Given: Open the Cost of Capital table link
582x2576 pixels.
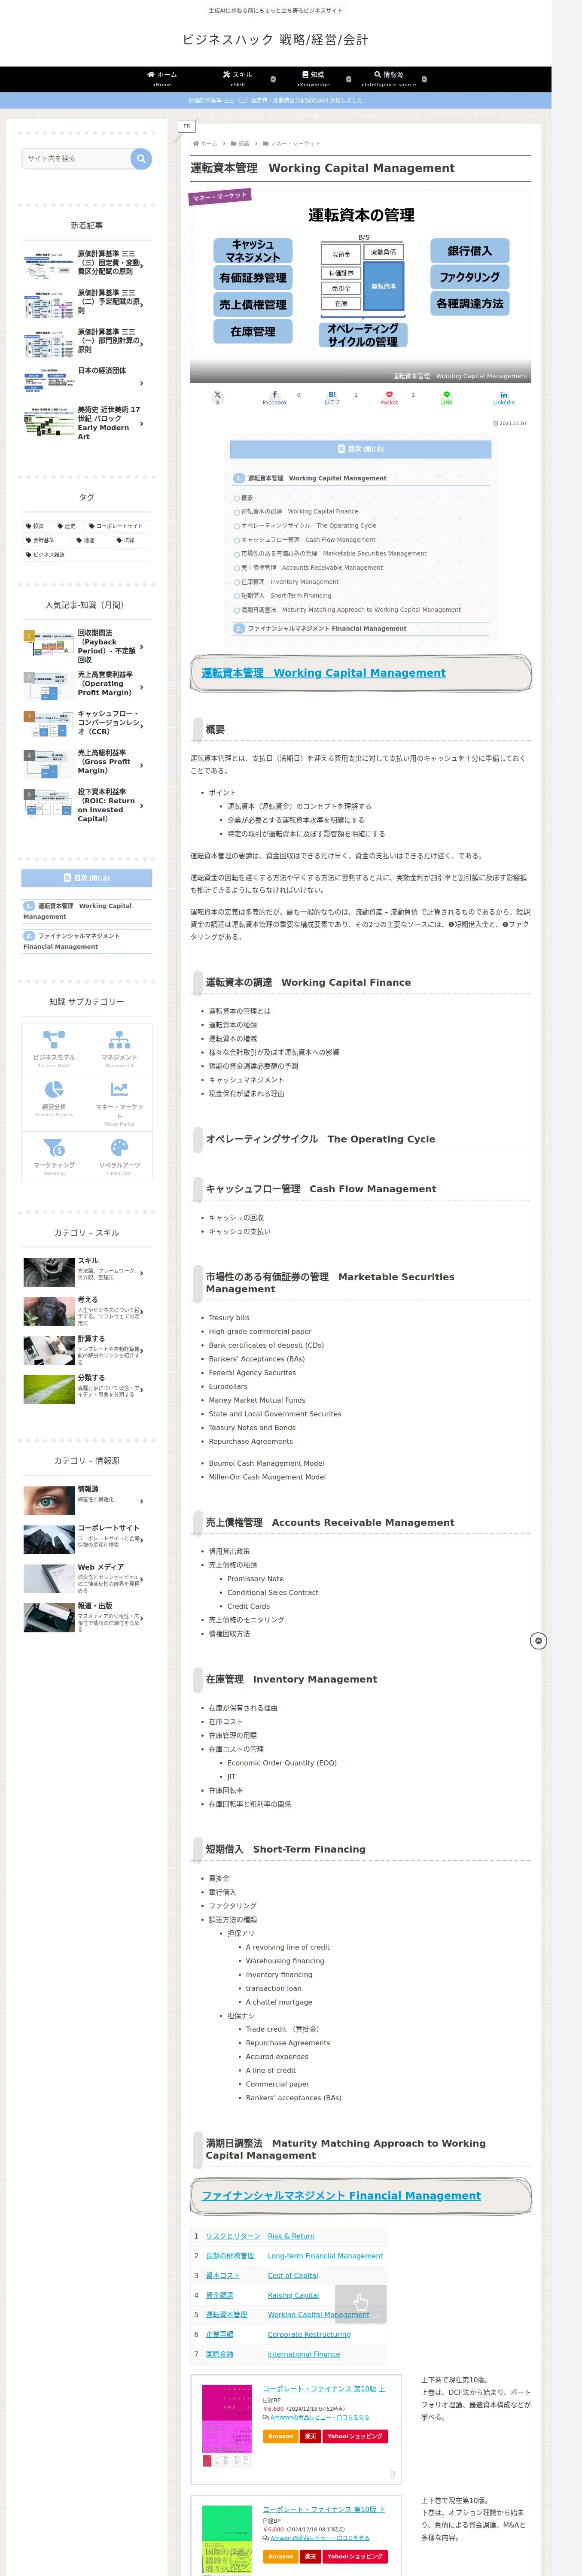Looking at the screenshot, I should [292, 2275].
